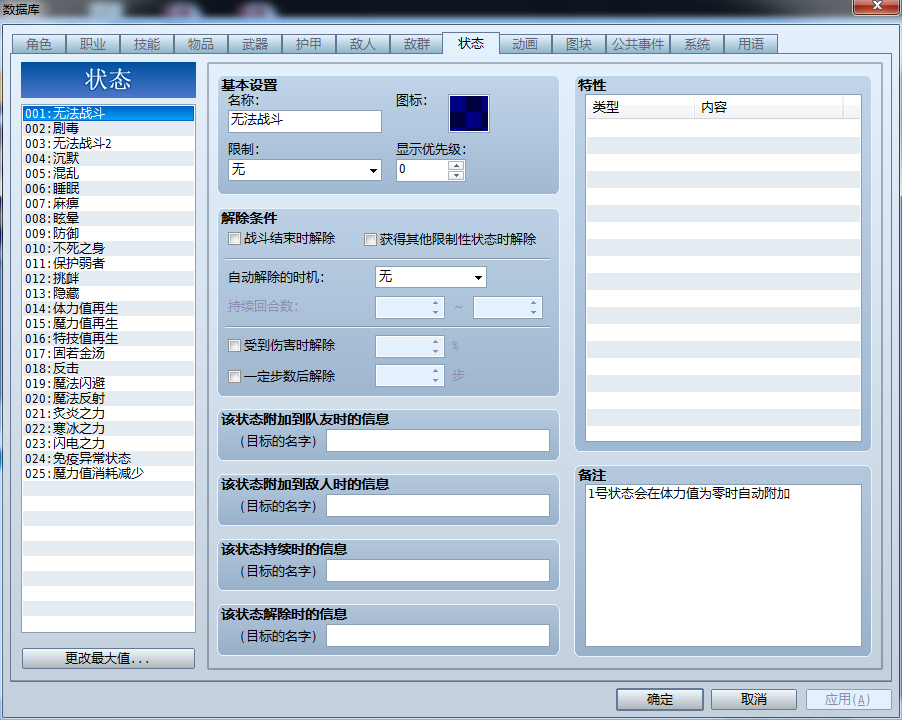Increase 显示优先级 with up arrow

pos(456,165)
